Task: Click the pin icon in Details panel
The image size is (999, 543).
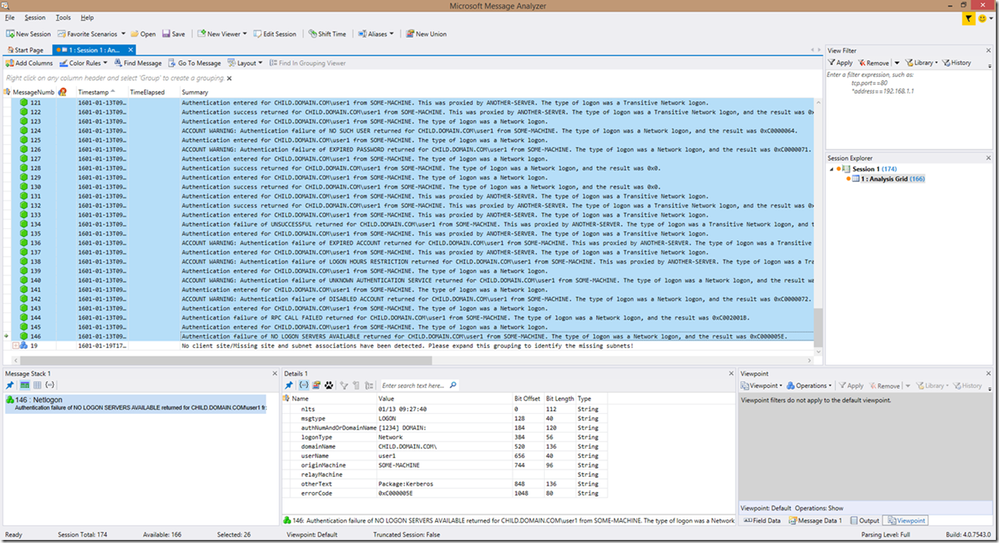Action: click(x=289, y=385)
